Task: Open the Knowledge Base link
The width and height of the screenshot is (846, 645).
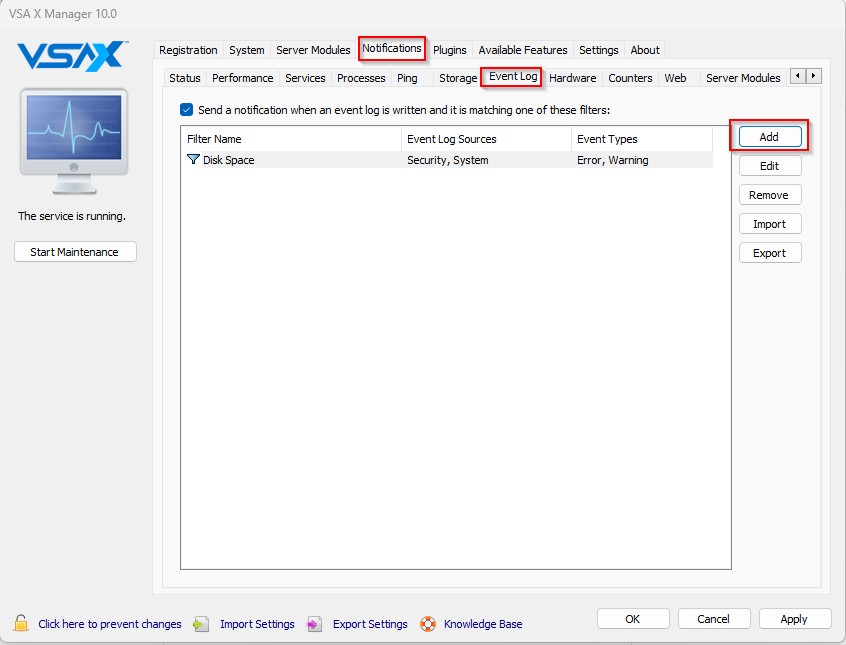Action: tap(483, 624)
